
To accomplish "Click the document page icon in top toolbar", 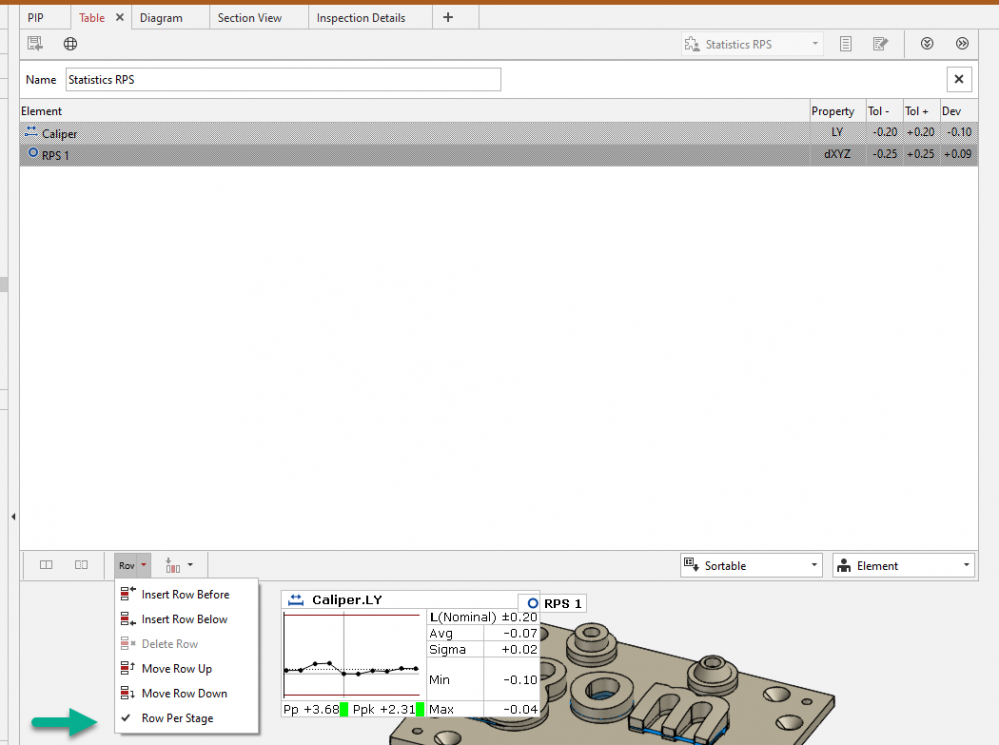I will 845,44.
